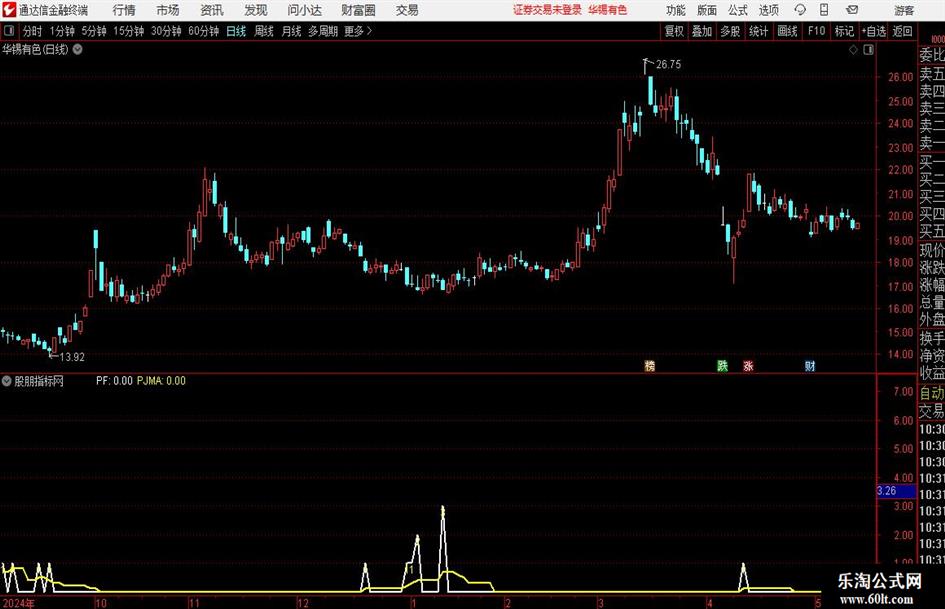Expand the 华锡有色(日线) title dropdown
Image resolution: width=945 pixels, height=609 pixels.
pos(78,49)
